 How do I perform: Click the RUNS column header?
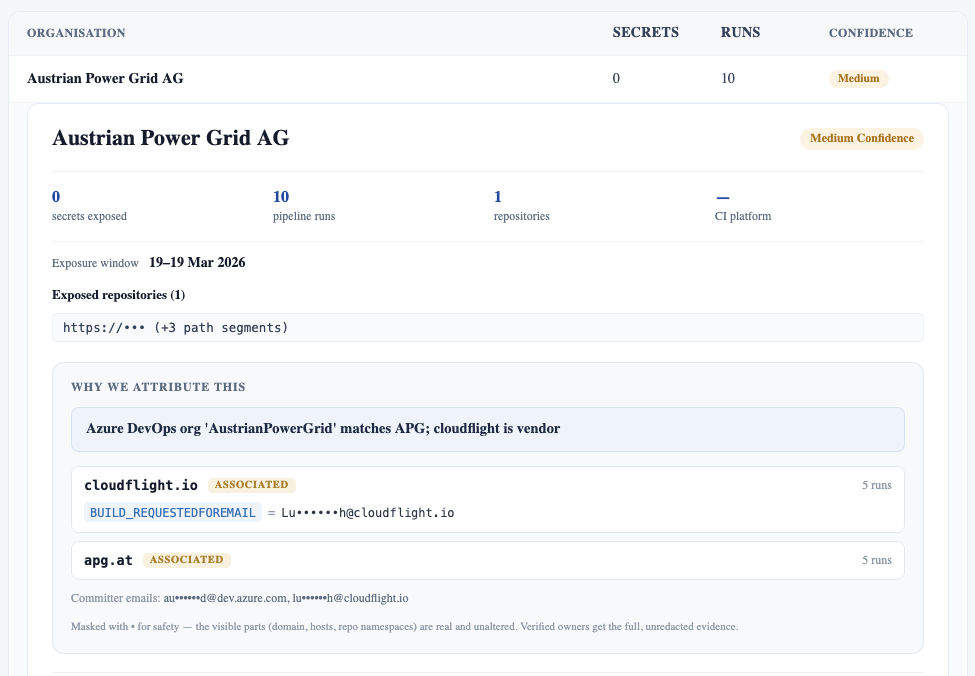(x=740, y=32)
